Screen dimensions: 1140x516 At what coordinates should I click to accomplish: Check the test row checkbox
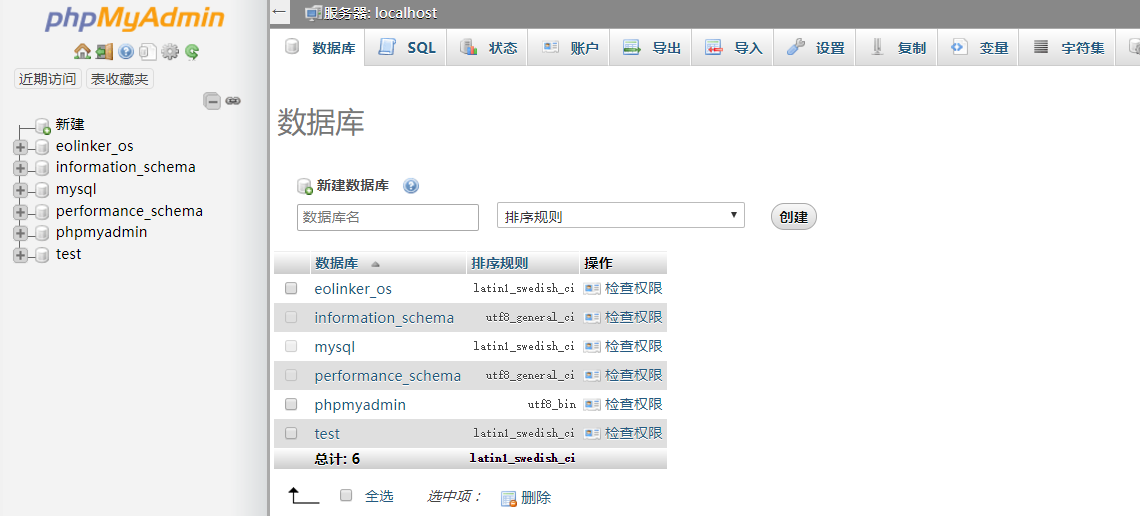(x=291, y=432)
